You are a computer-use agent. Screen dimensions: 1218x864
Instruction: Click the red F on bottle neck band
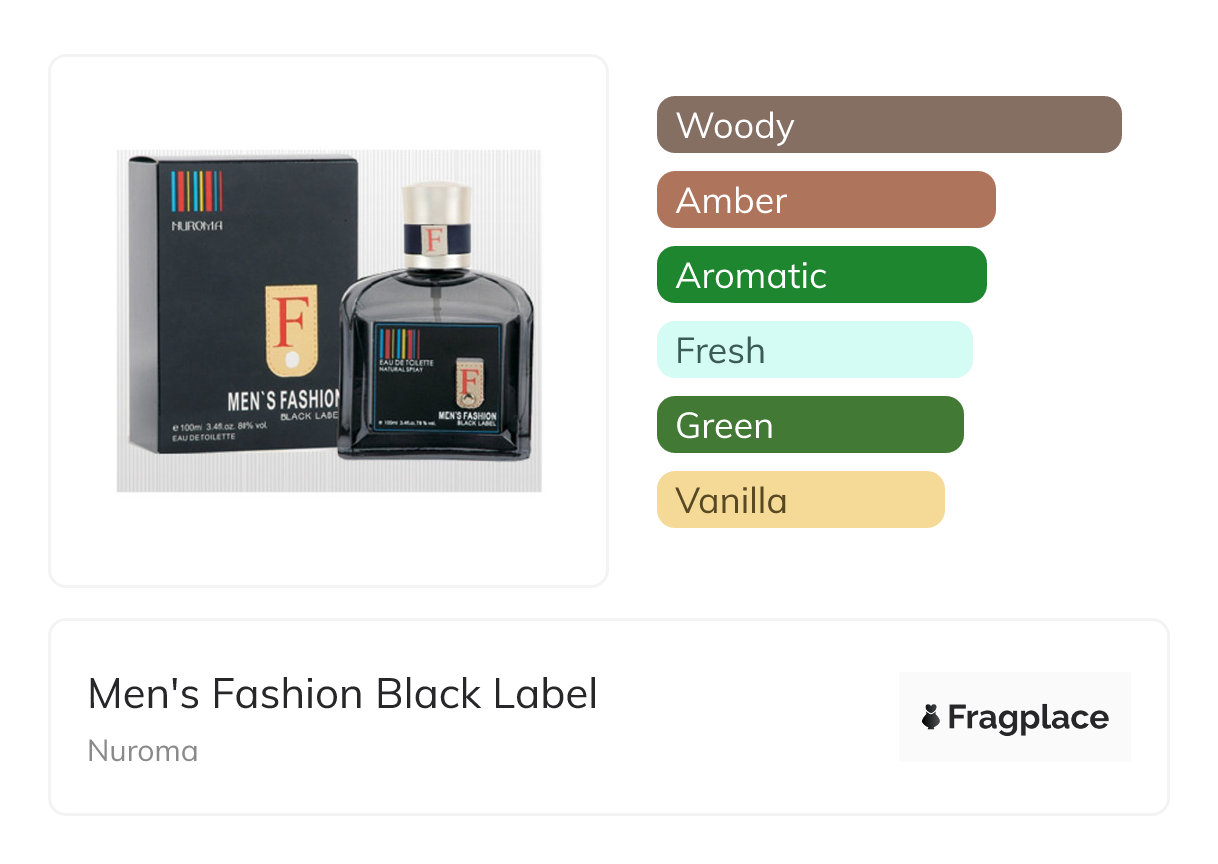(433, 240)
